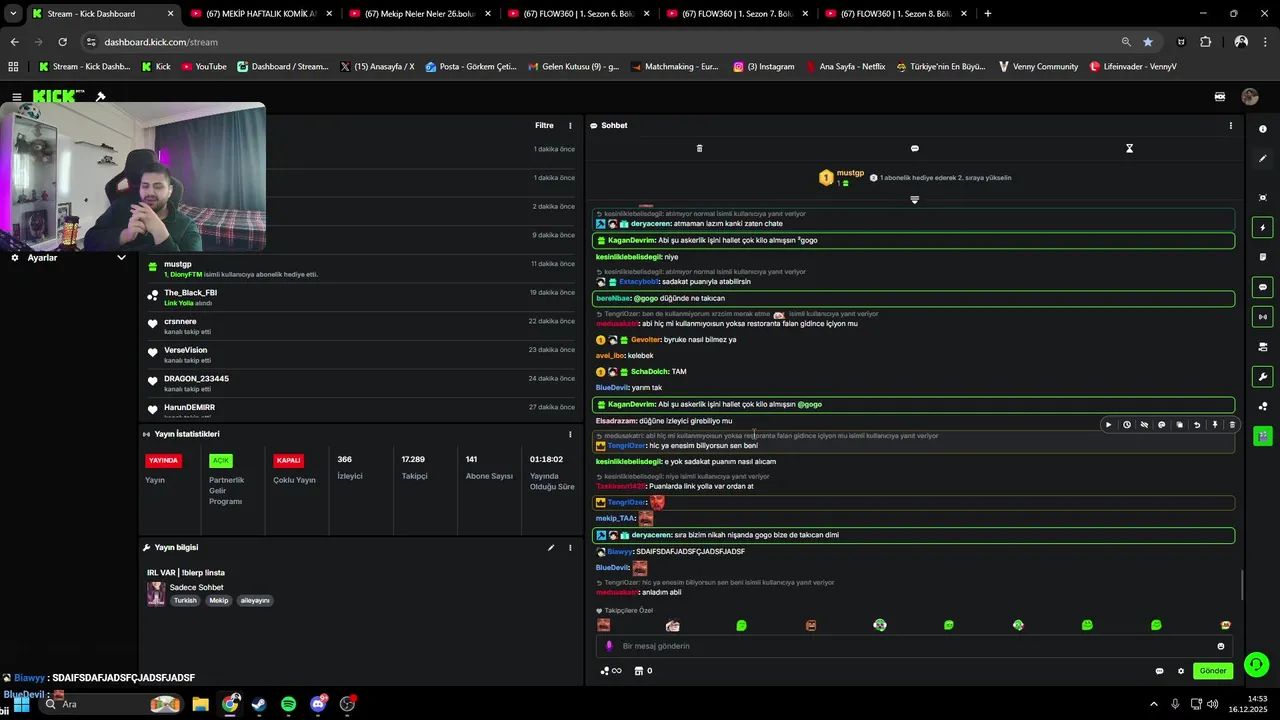1280x720 pixels.
Task: Open the info icon in right sidebar
Action: (x=1263, y=130)
